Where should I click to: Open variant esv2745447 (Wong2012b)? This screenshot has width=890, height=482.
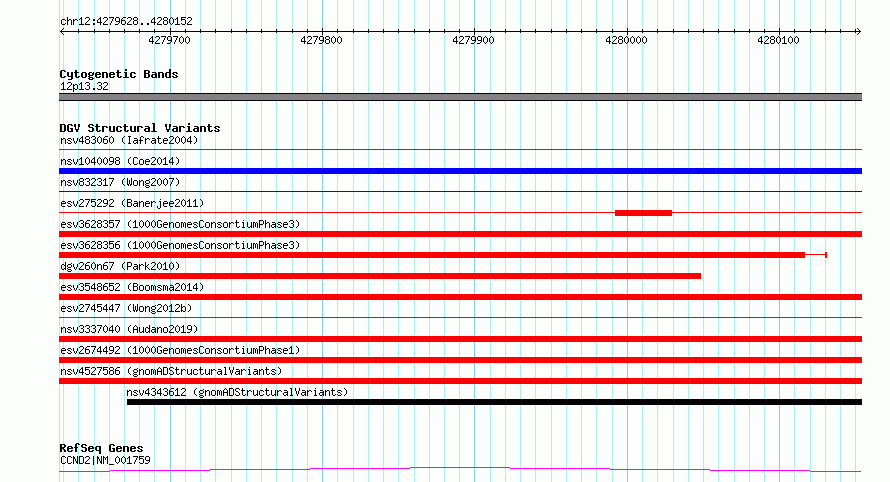[x=126, y=308]
